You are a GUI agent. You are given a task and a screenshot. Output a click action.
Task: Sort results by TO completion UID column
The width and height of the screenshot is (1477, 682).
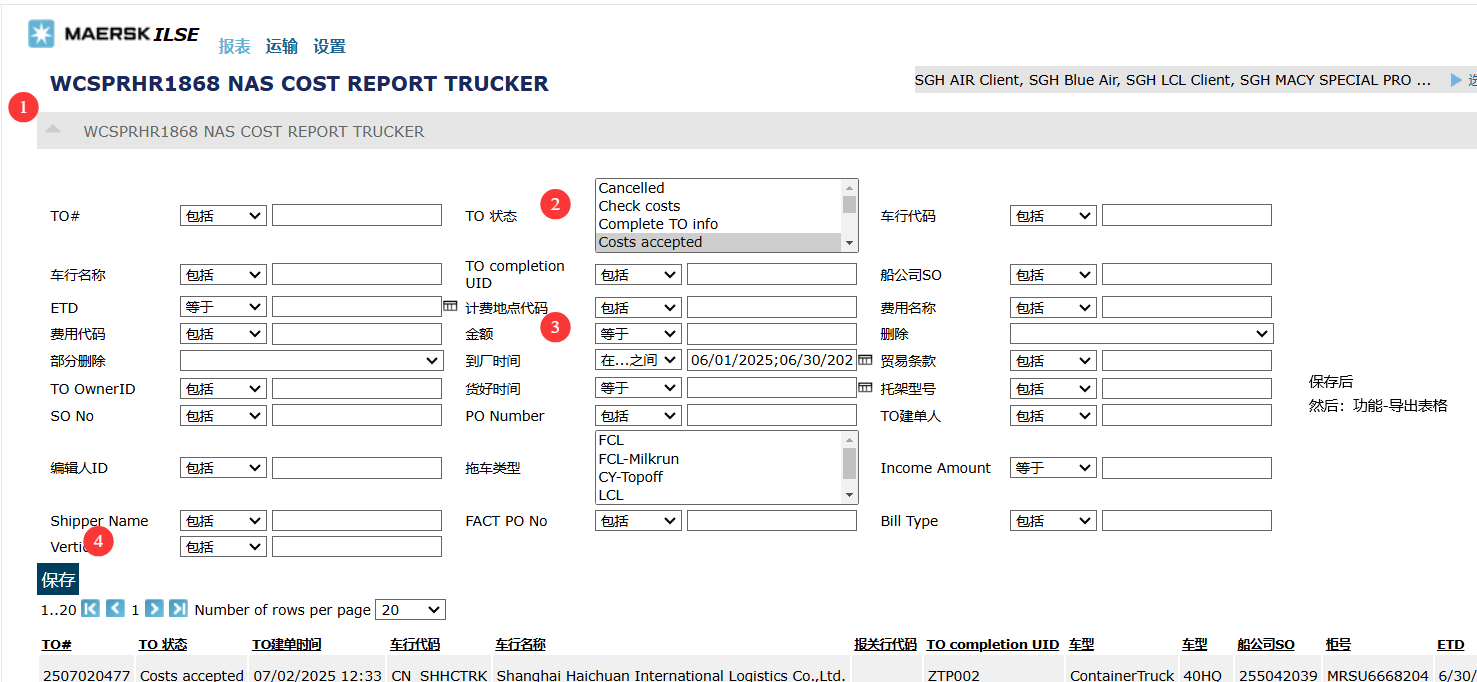click(992, 645)
